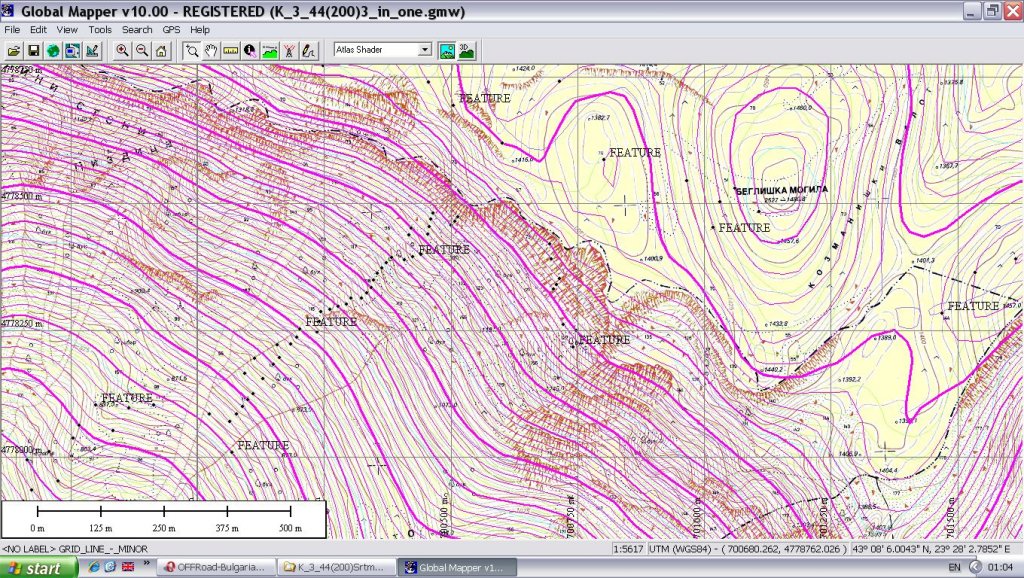Click the Windows Start button
Screen dimensions: 1024x578
(x=40, y=568)
